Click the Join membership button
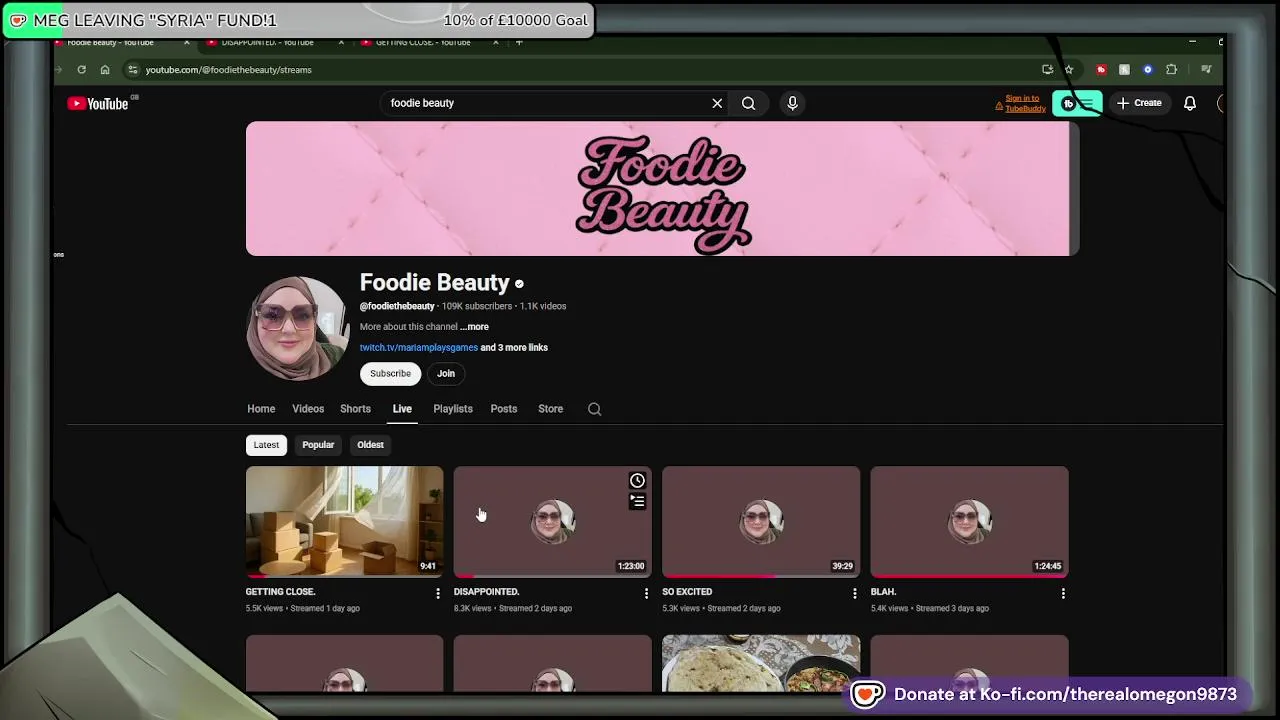Image resolution: width=1280 pixels, height=720 pixels. (x=446, y=374)
